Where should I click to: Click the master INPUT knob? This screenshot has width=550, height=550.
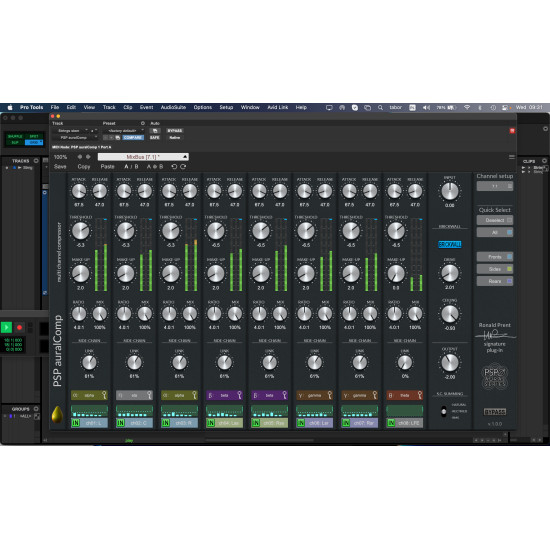[x=450, y=192]
